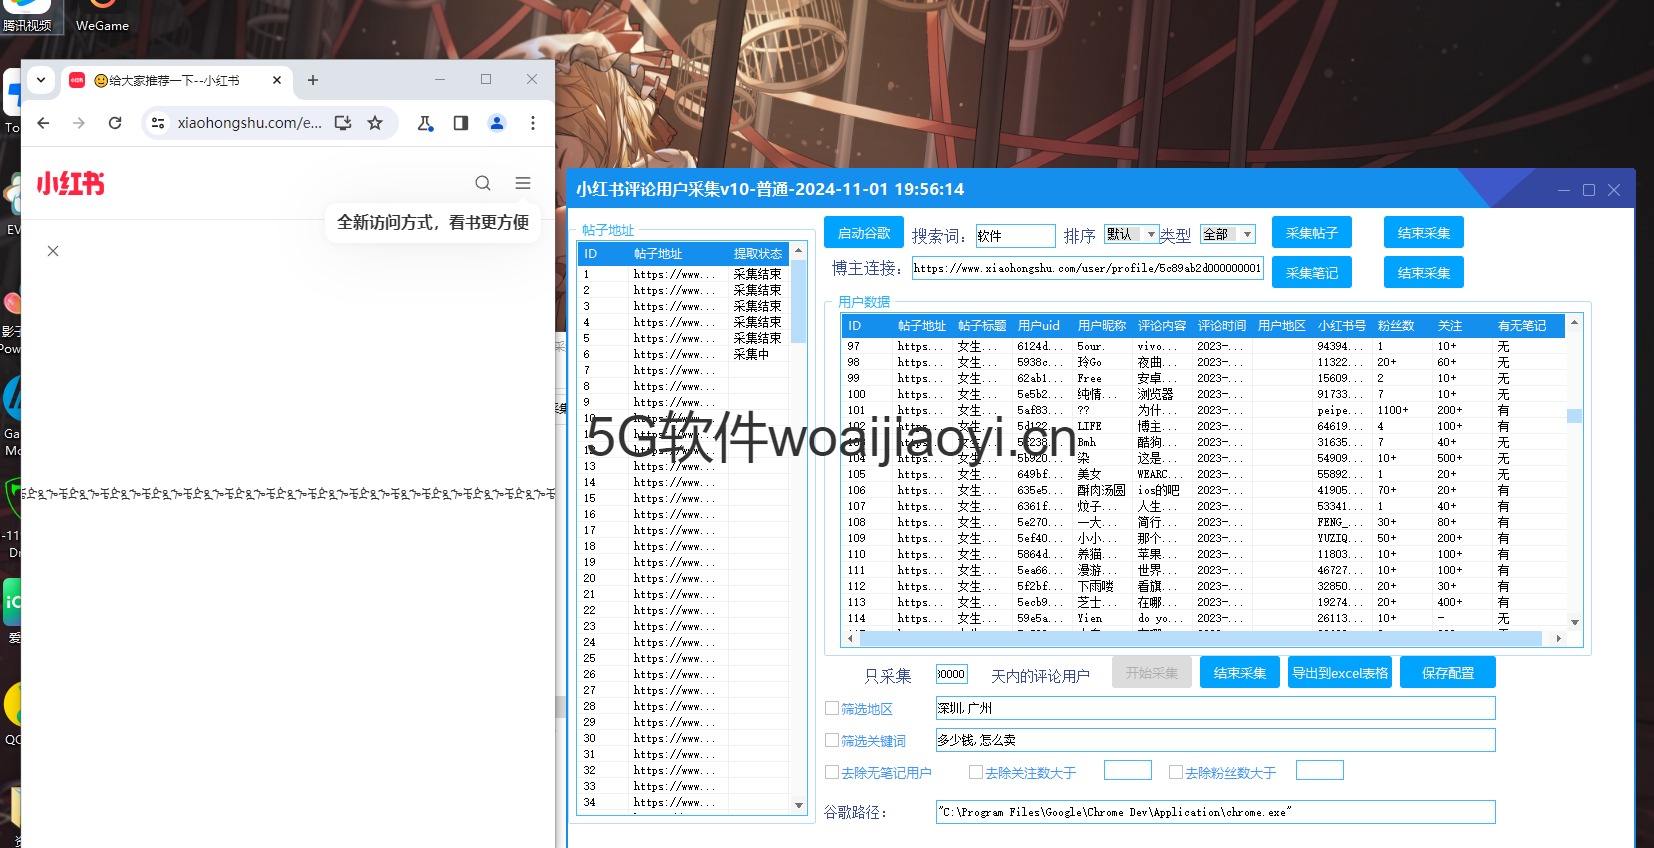Open 腾讯视频 desktop shortcut
1654x848 pixels.
point(27,17)
